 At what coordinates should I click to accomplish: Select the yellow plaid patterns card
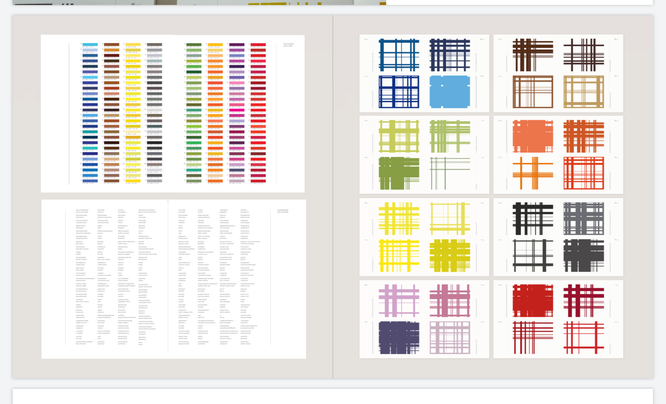[424, 237]
